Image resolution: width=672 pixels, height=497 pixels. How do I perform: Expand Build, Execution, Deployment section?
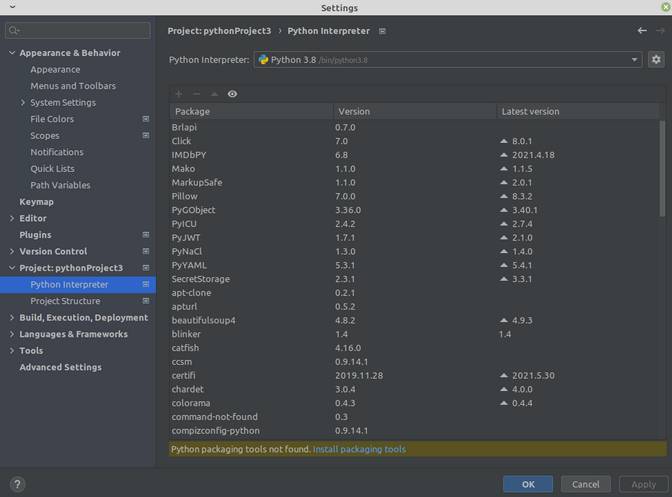pyautogui.click(x=12, y=317)
